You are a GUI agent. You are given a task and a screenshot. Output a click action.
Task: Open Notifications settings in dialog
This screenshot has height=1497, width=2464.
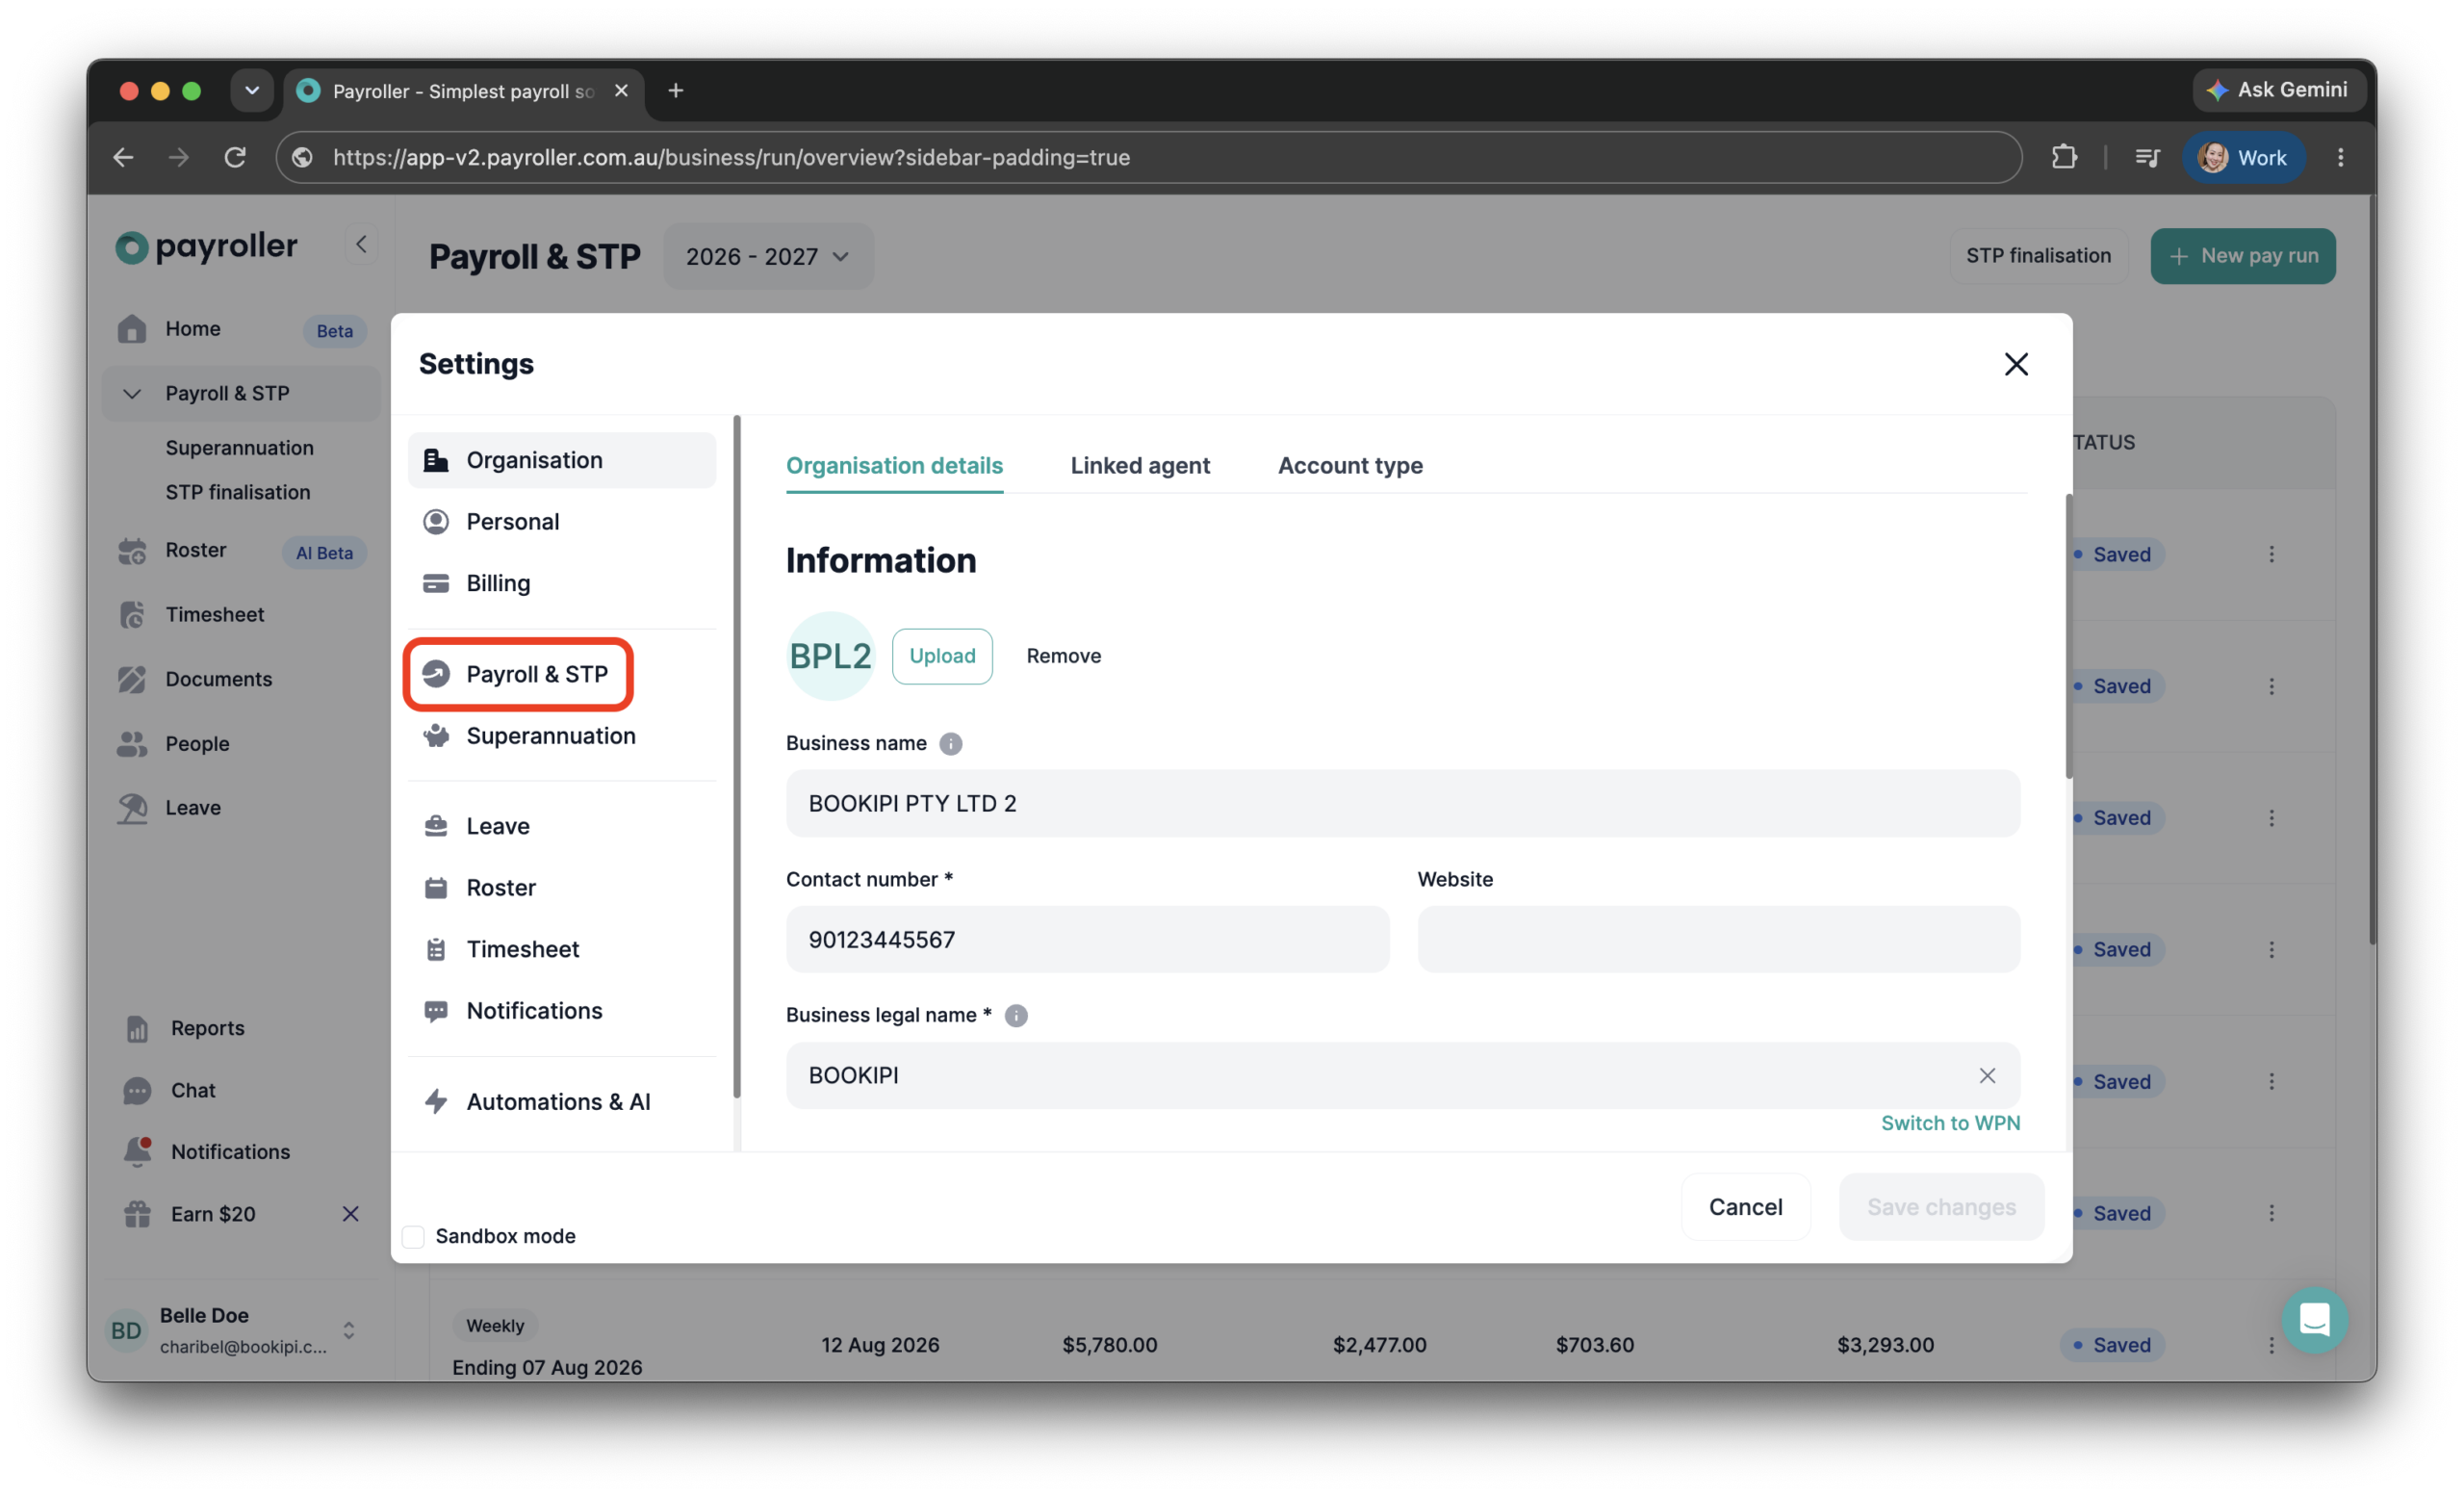[561, 1011]
